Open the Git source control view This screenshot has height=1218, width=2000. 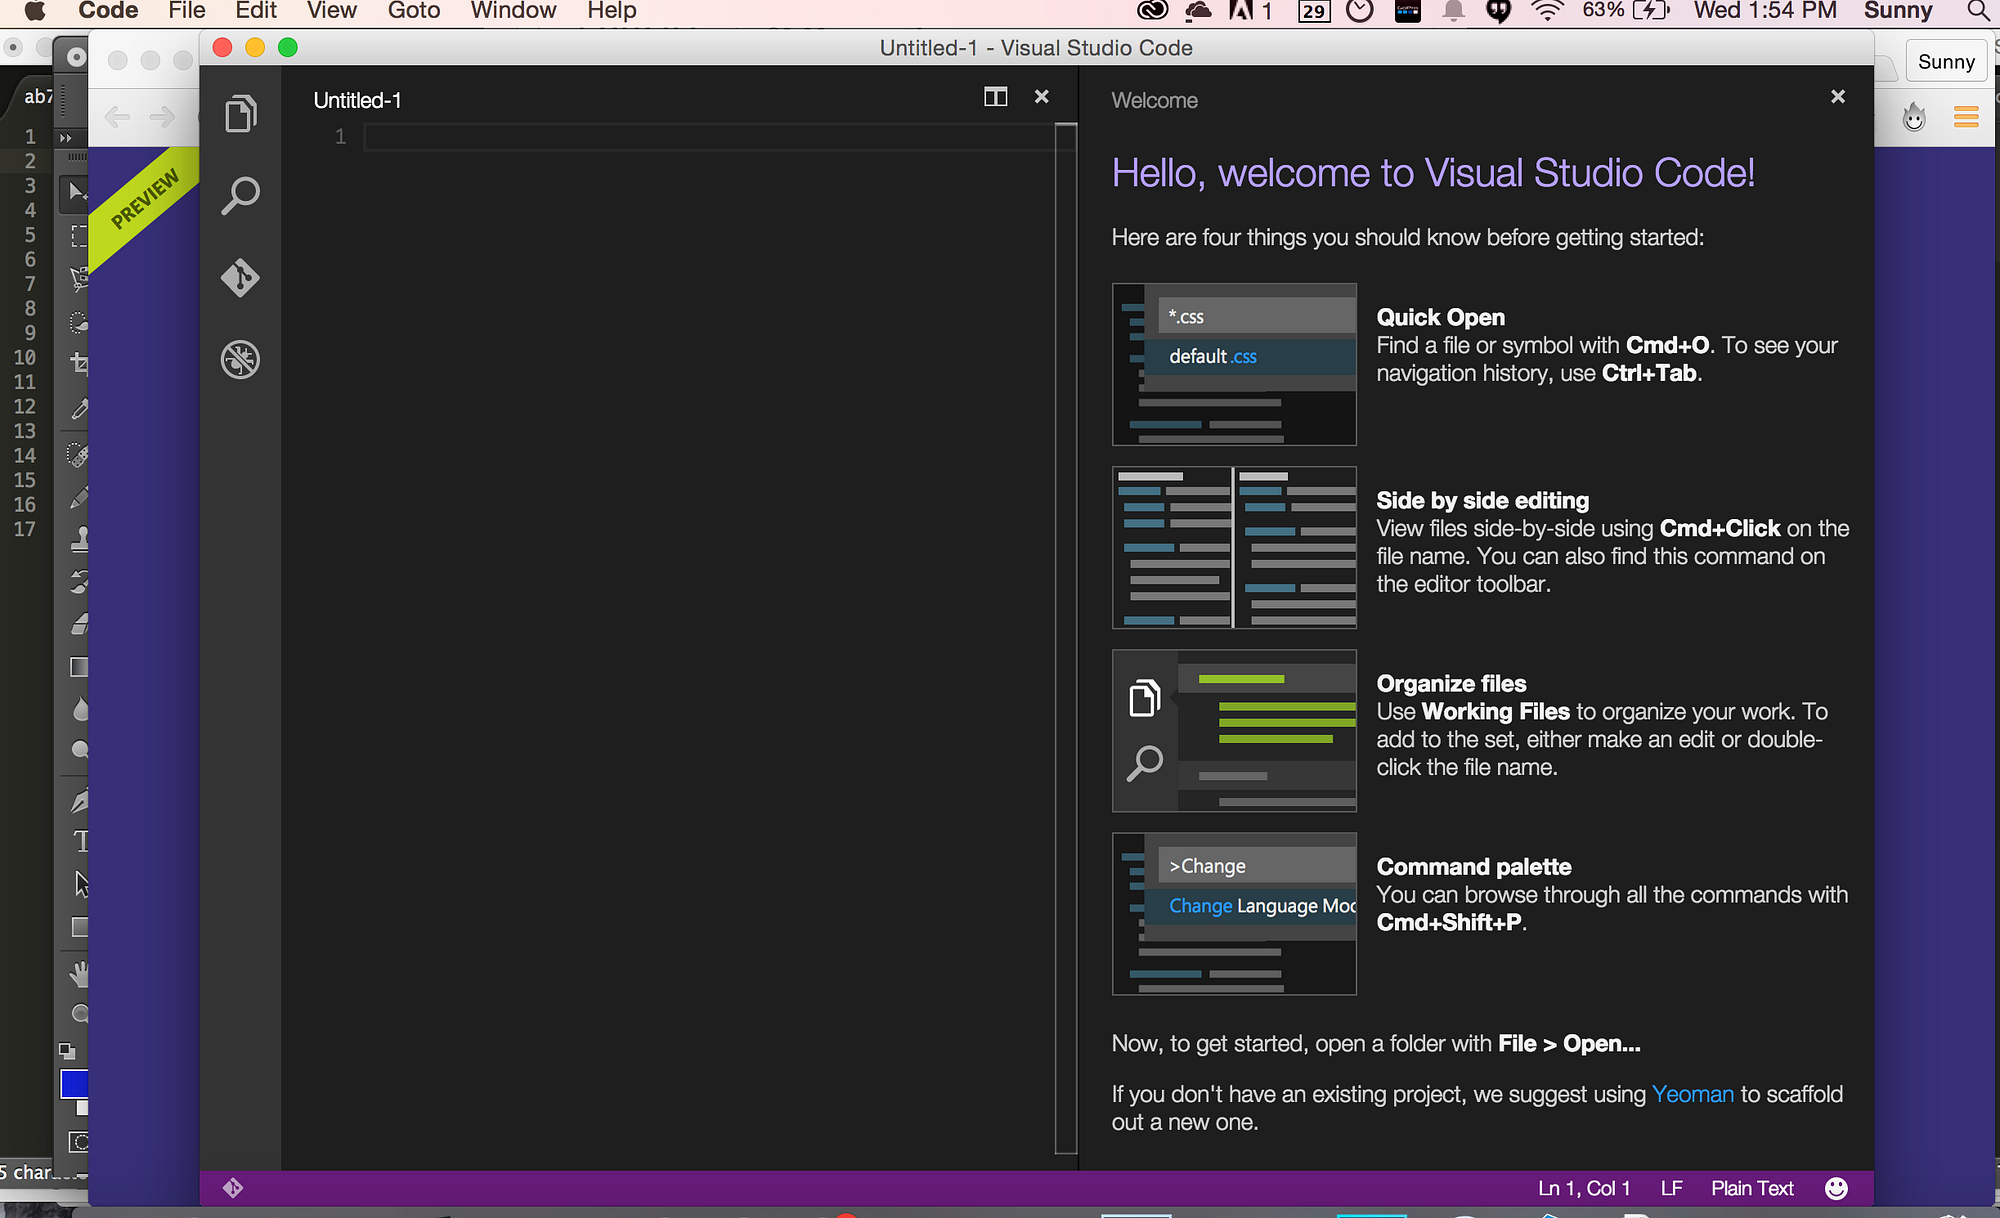coord(240,278)
